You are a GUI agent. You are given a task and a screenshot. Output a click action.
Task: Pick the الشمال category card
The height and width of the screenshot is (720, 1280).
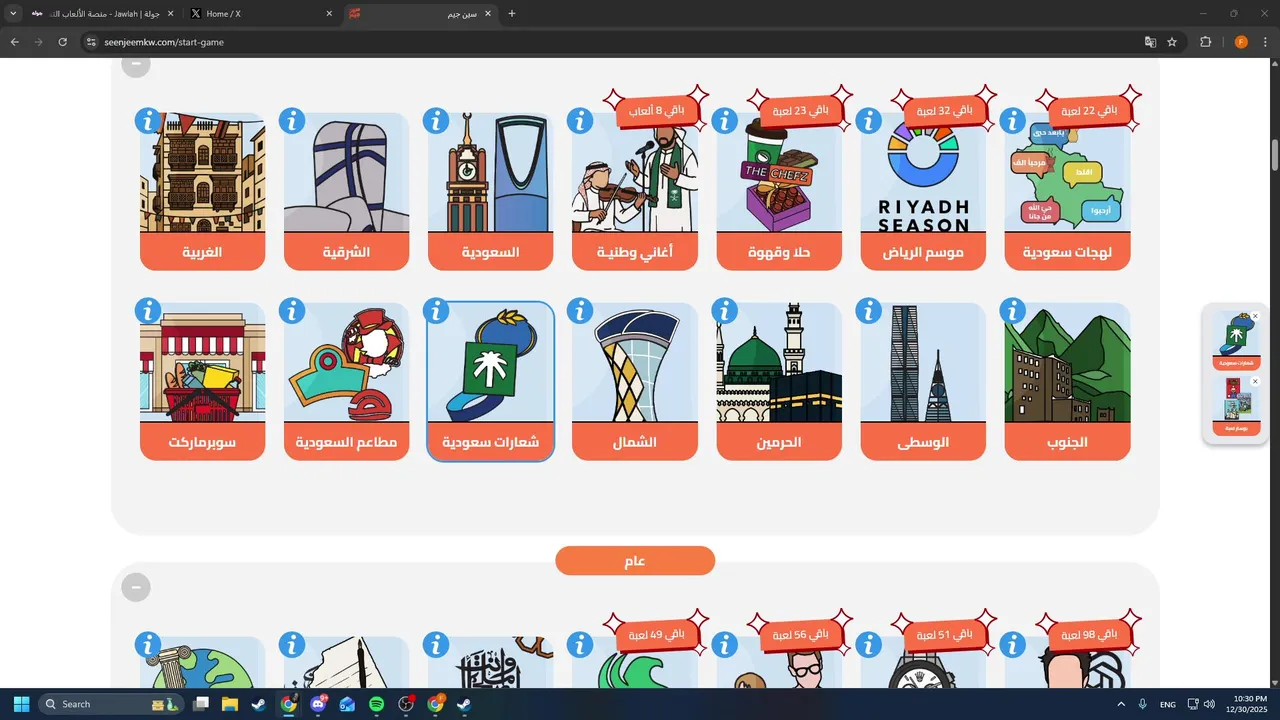(x=635, y=381)
